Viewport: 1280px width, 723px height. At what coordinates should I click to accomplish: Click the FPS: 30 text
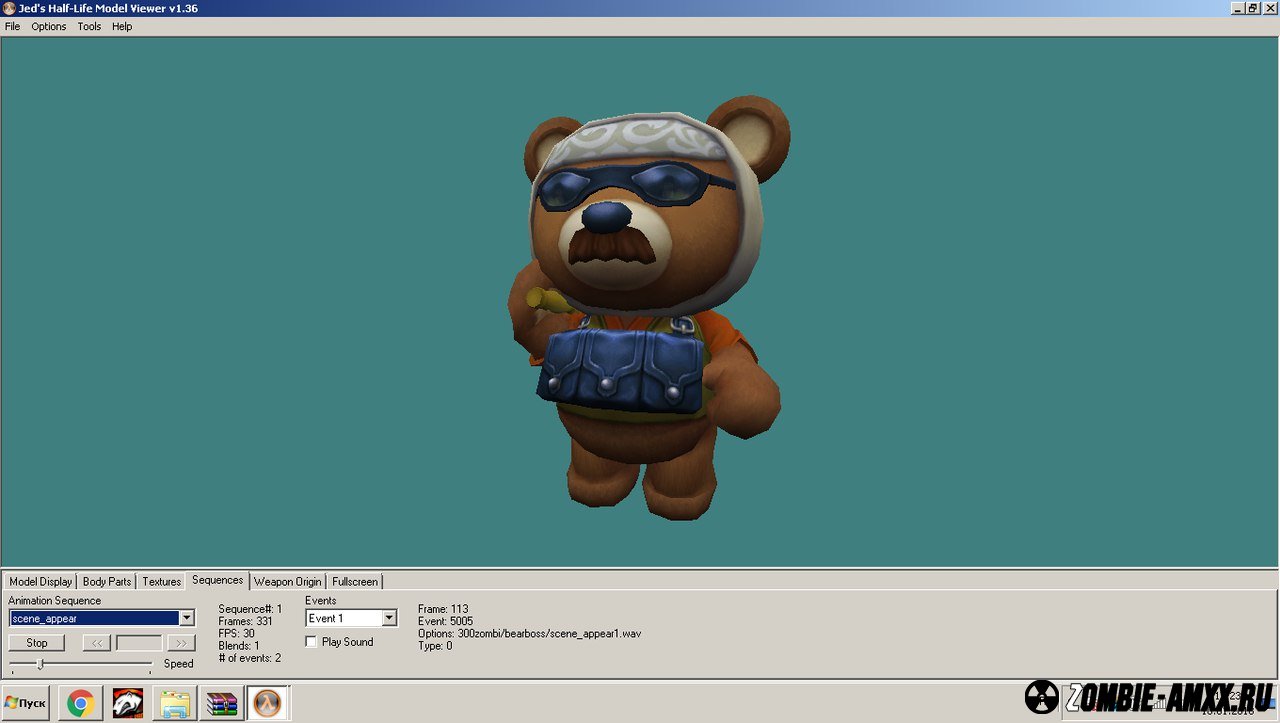(236, 634)
